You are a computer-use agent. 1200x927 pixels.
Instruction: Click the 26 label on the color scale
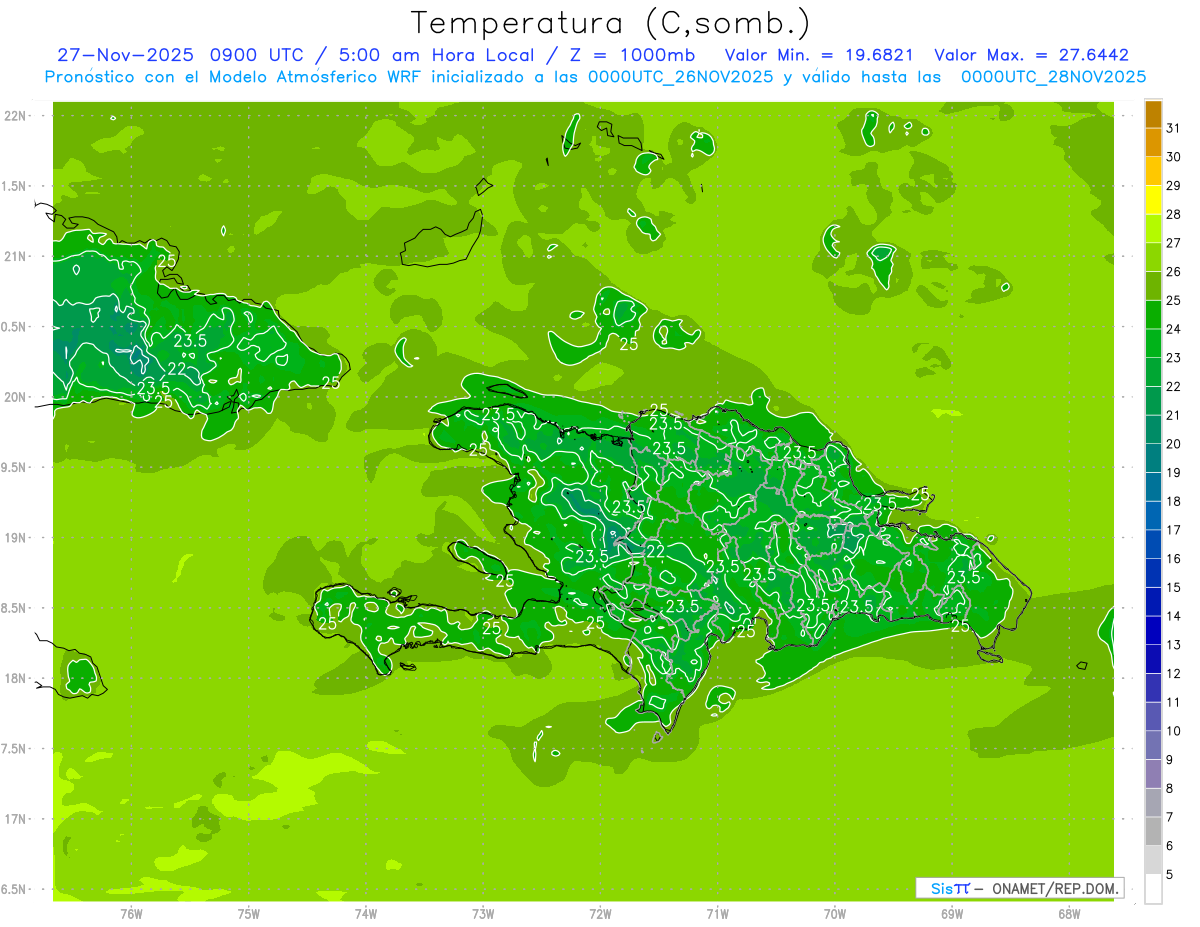[x=1173, y=271]
